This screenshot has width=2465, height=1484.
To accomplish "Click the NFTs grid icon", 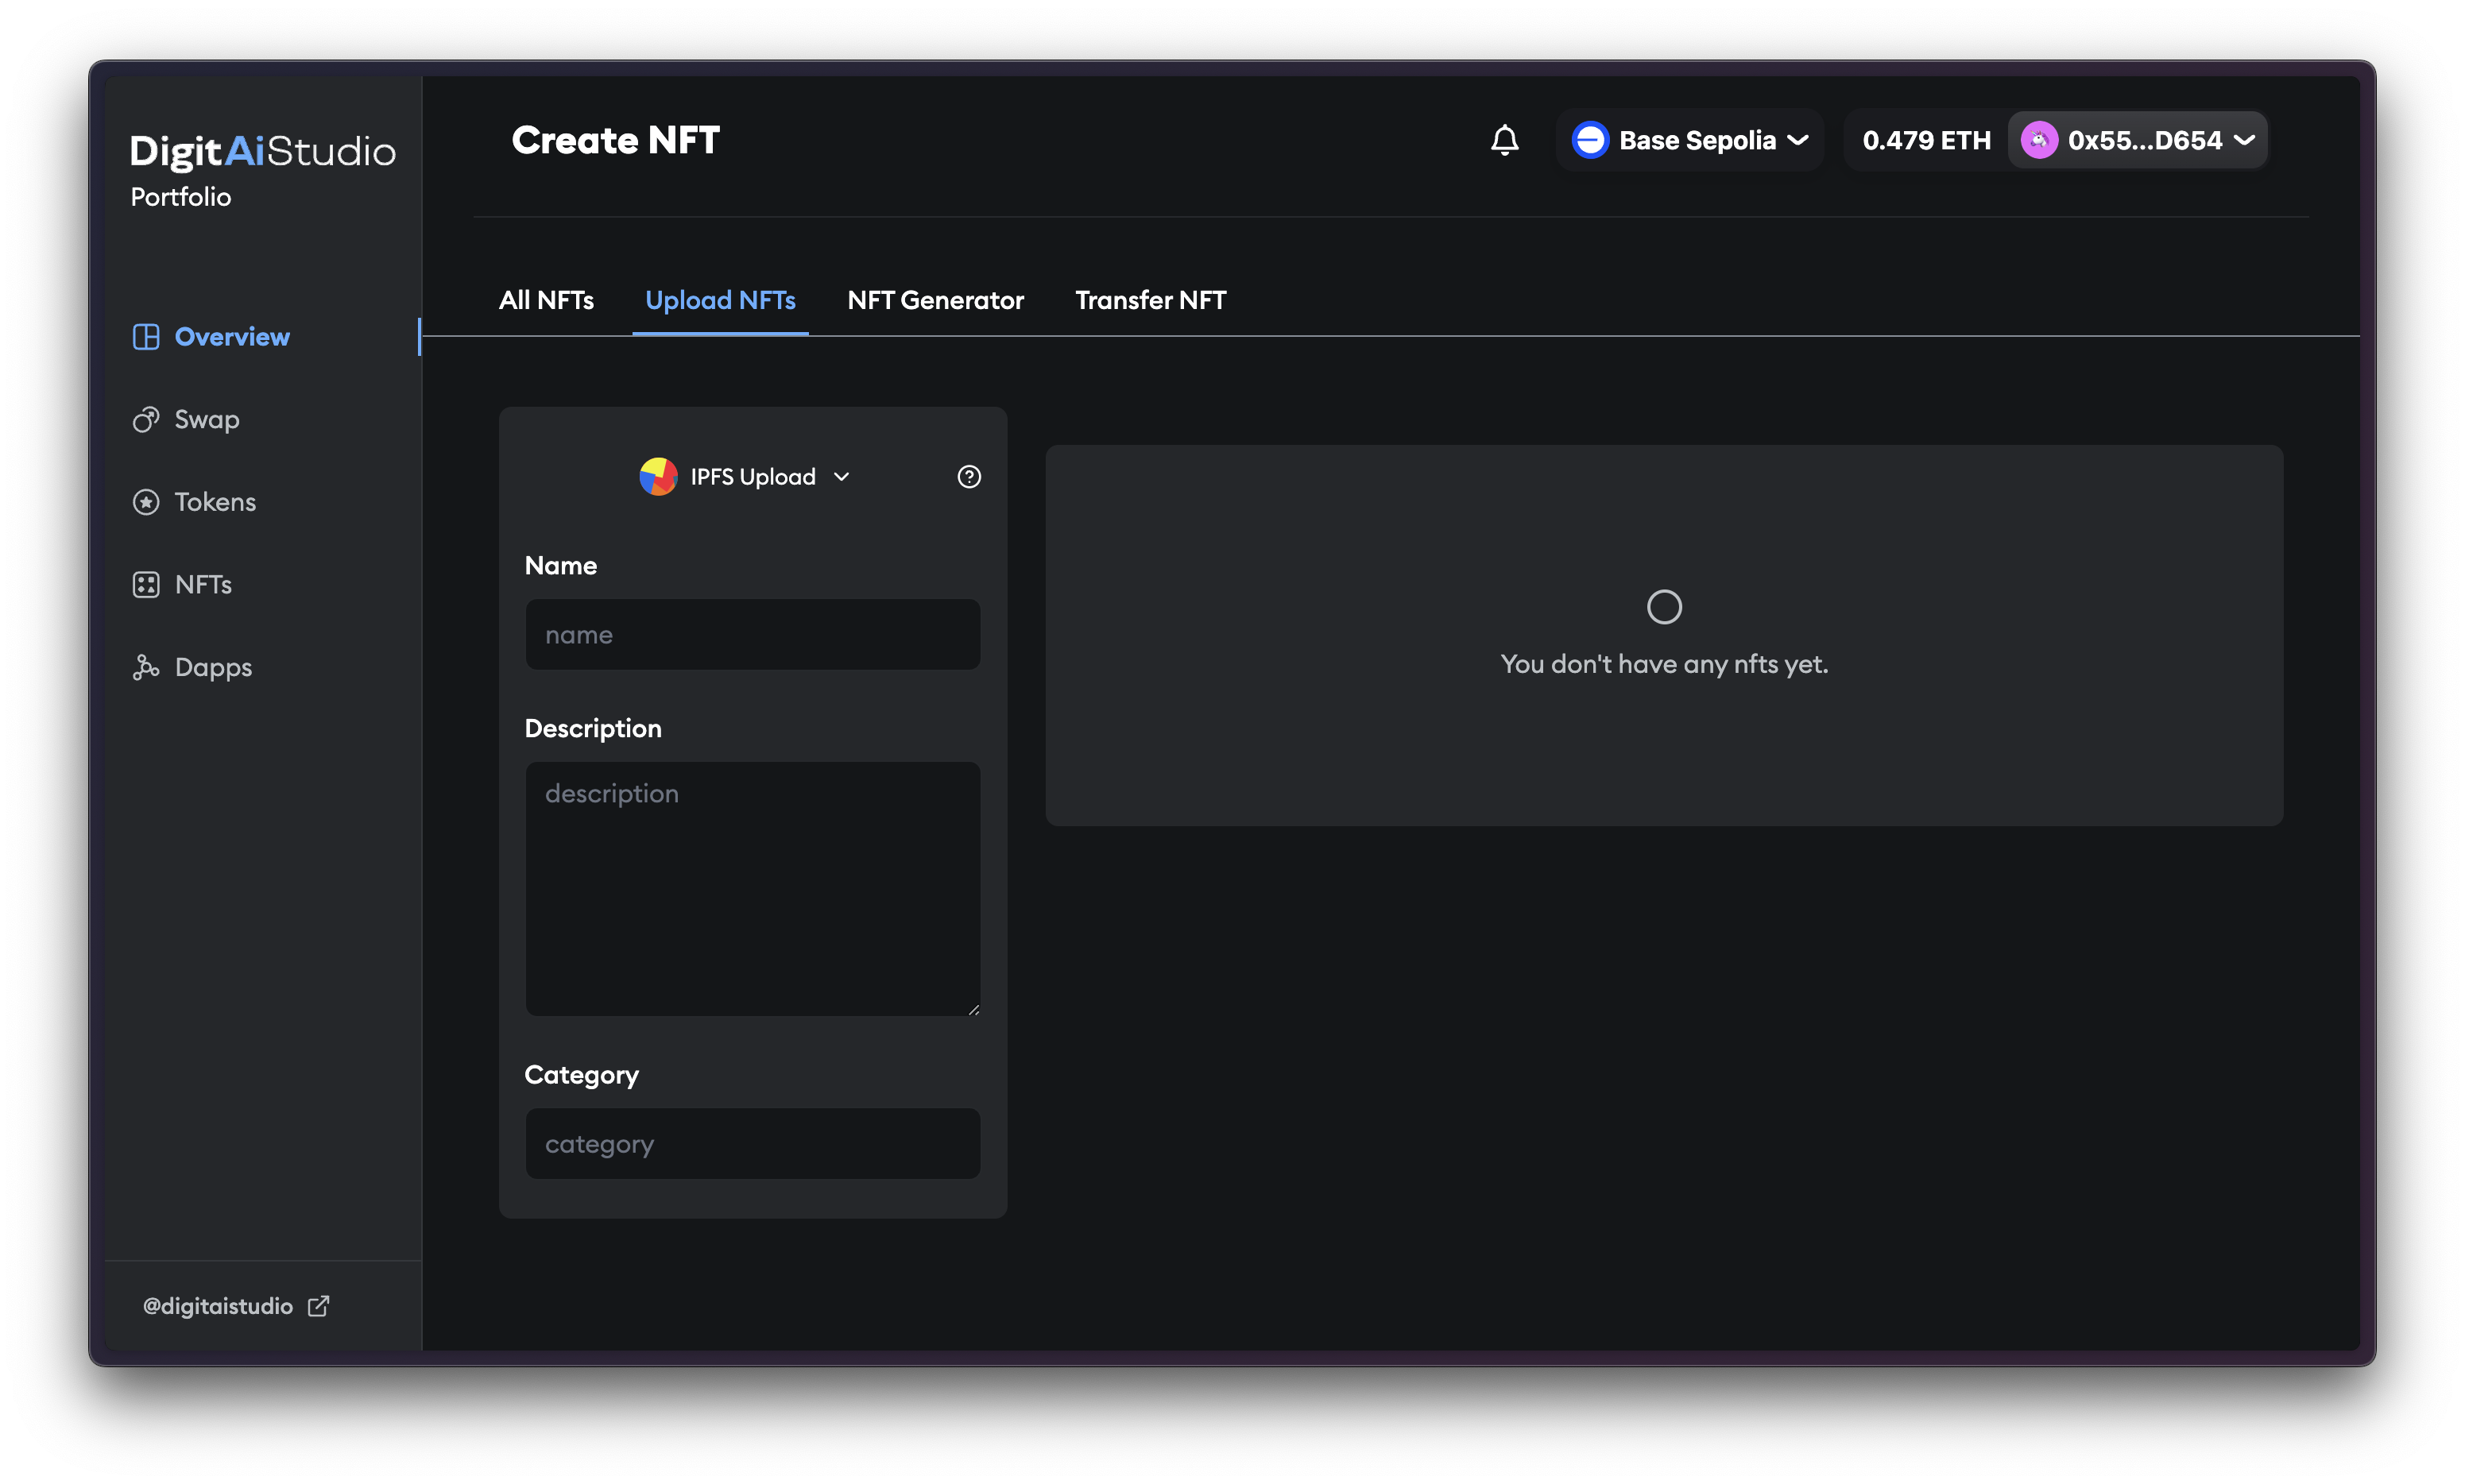I will pyautogui.click(x=146, y=585).
